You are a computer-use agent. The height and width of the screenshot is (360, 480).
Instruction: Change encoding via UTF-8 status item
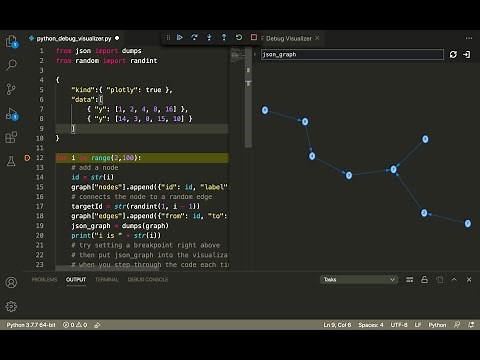[x=399, y=325]
